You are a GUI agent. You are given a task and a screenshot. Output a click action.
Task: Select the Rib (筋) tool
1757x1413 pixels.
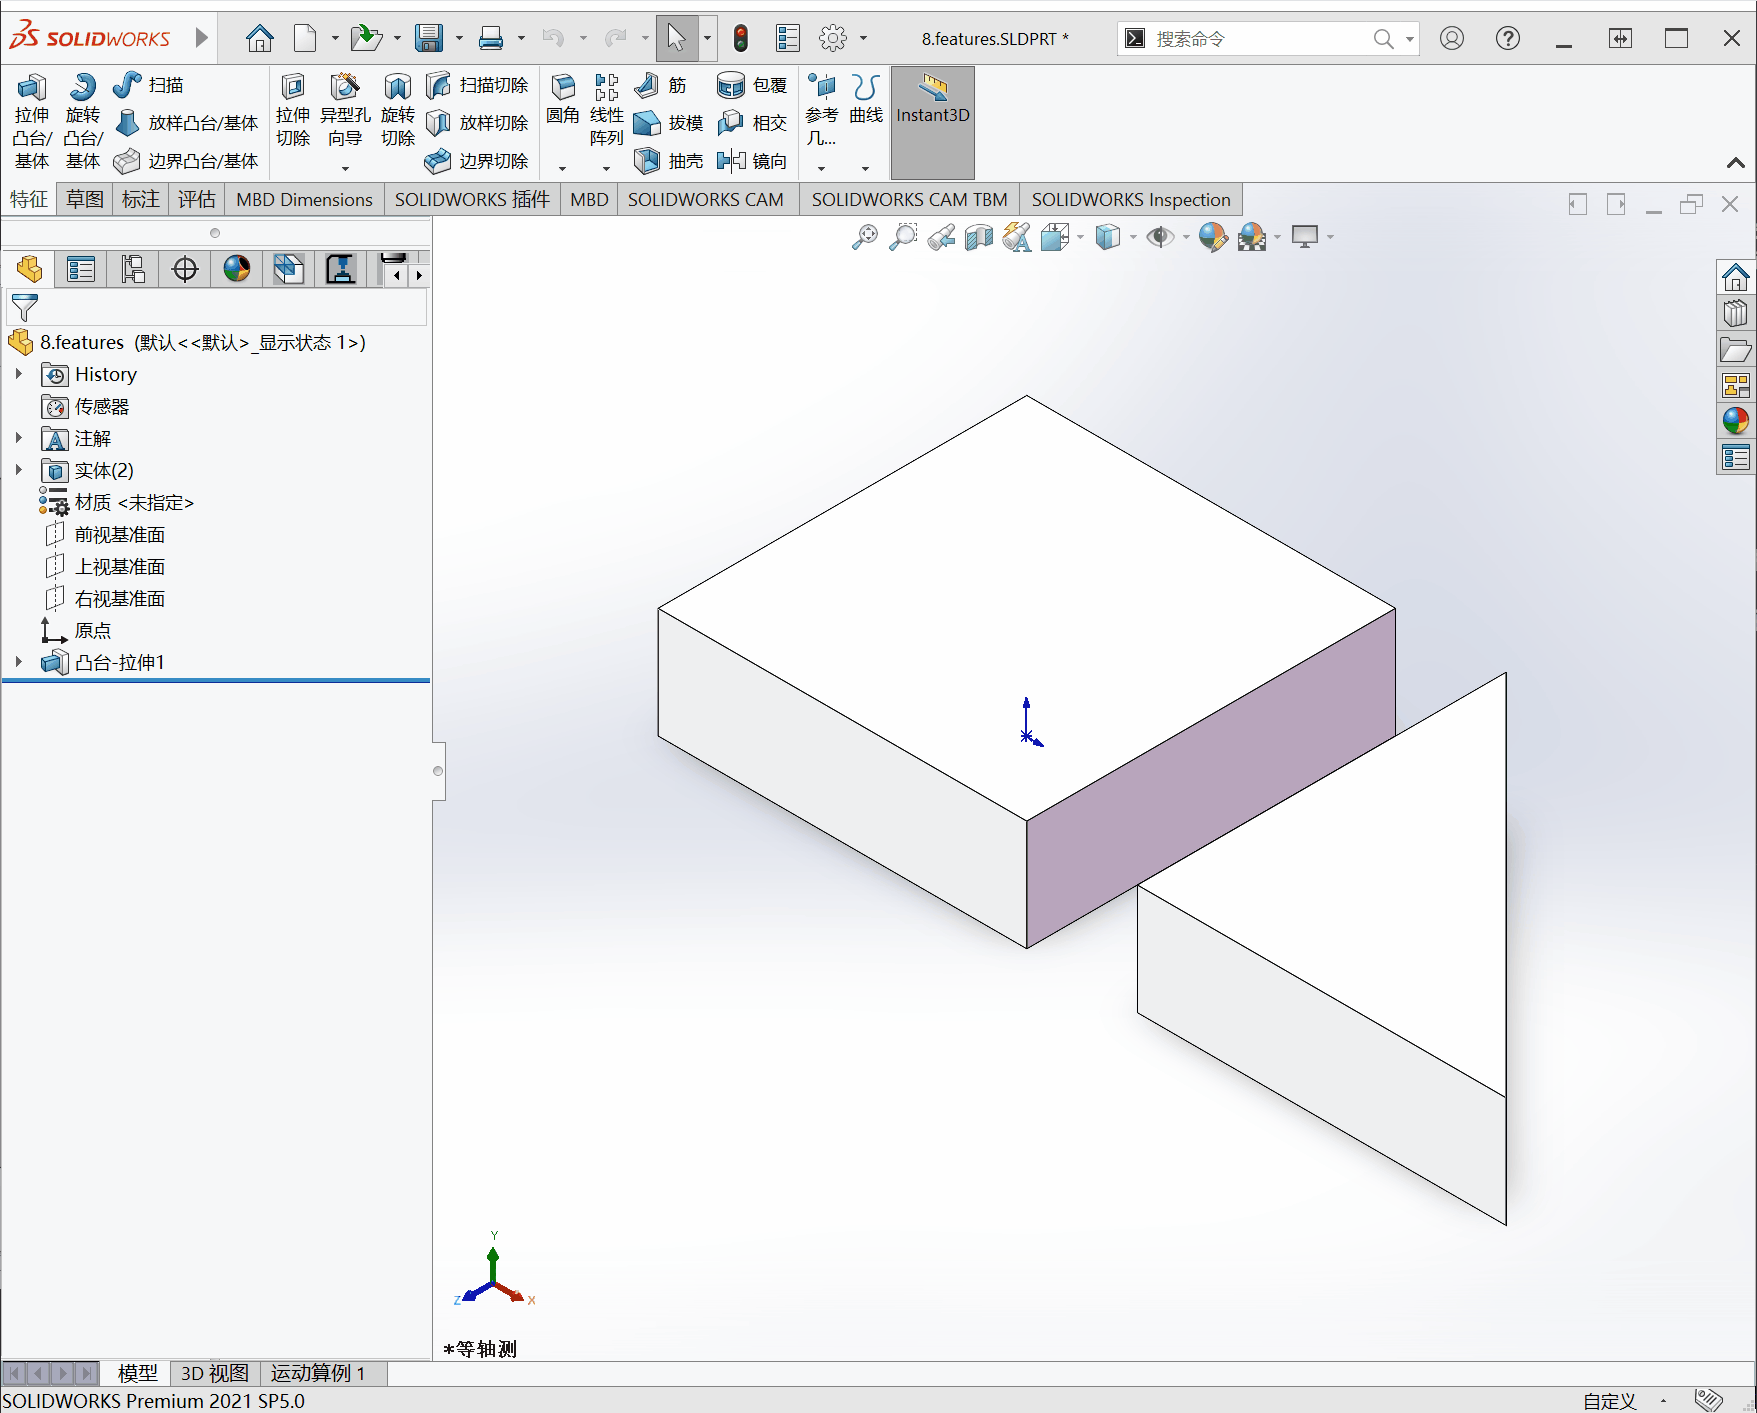661,85
